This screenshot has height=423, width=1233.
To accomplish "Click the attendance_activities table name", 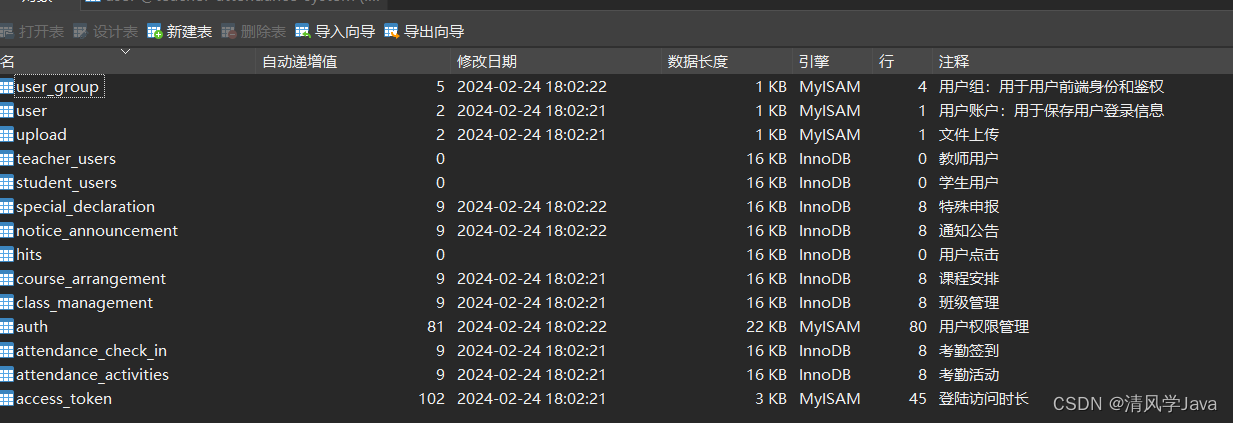I will 92,375.
